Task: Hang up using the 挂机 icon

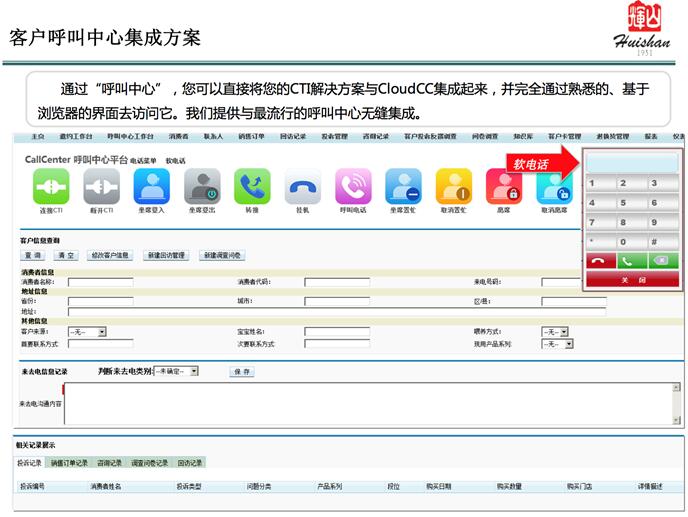Action: [302, 186]
